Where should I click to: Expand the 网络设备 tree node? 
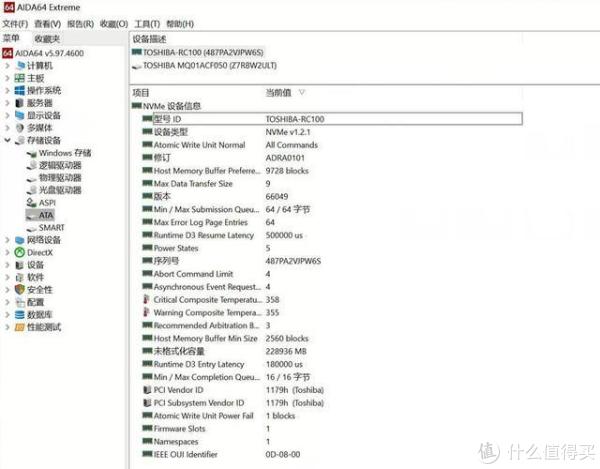click(7, 240)
